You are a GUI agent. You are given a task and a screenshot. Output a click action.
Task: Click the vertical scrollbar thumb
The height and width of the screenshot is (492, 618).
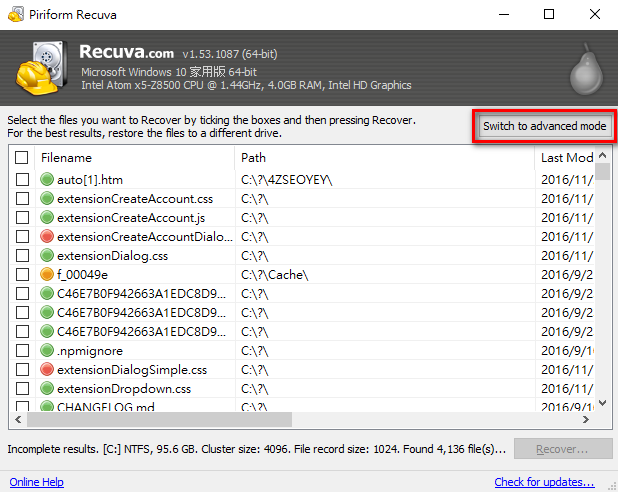(x=602, y=171)
